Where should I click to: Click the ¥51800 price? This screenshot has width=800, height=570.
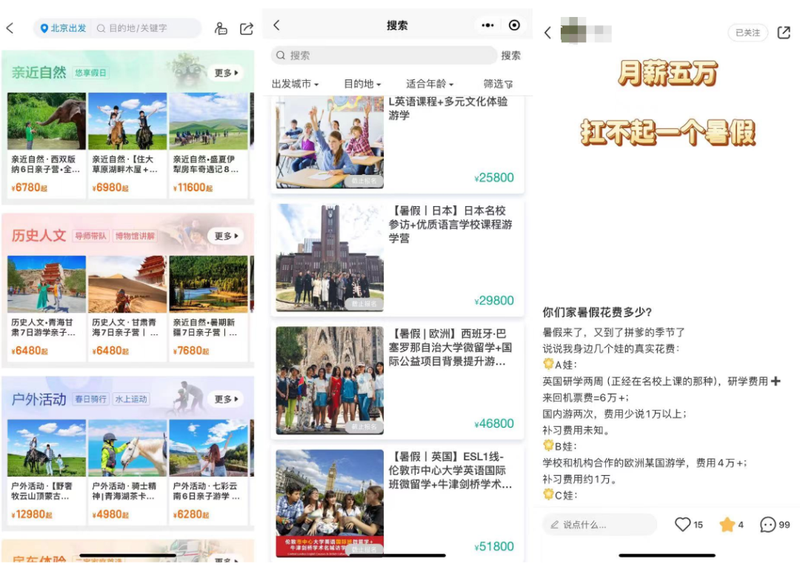click(x=494, y=547)
